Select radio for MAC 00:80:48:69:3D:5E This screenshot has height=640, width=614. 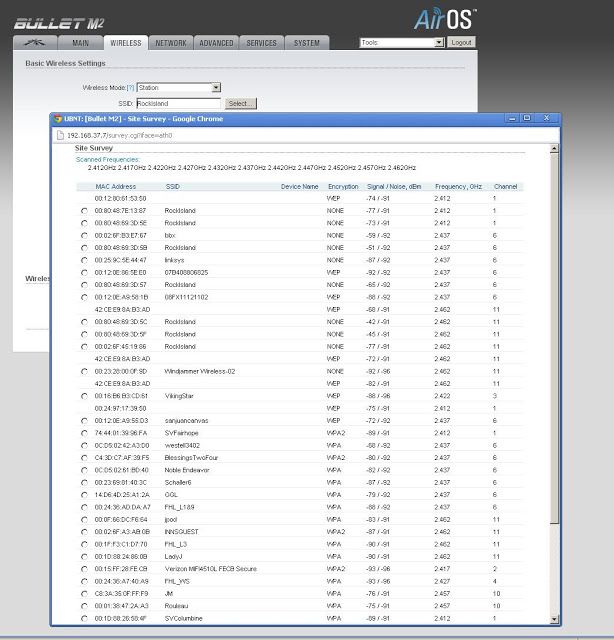[x=84, y=223]
